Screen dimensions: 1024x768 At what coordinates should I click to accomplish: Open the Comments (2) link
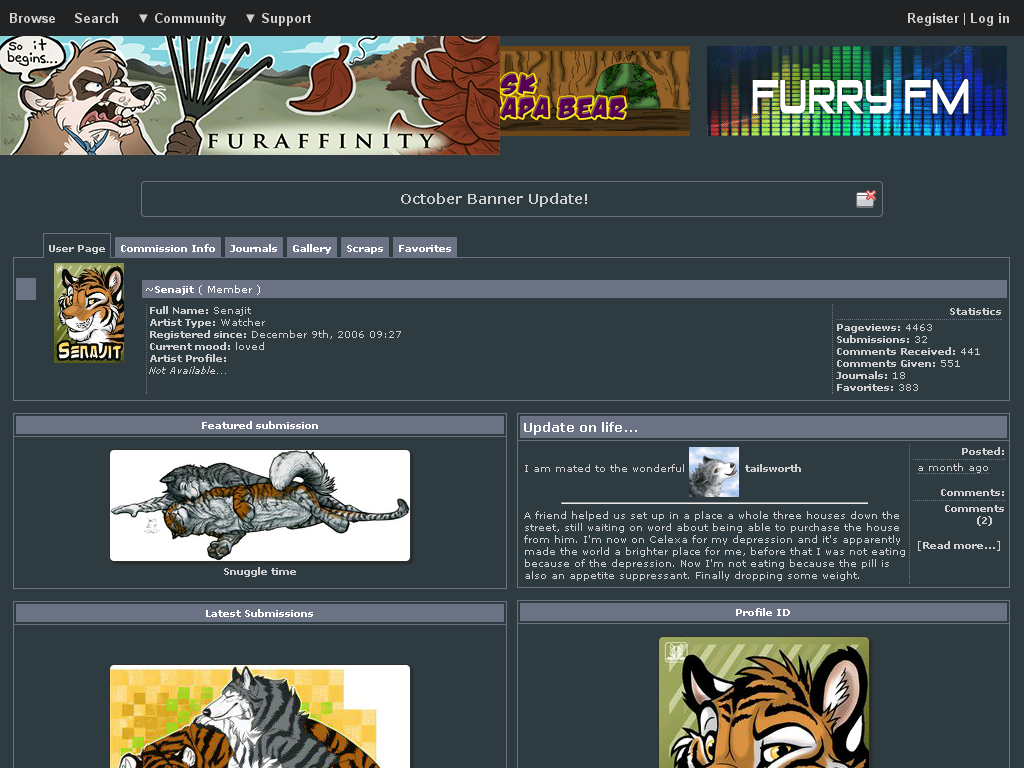click(974, 515)
